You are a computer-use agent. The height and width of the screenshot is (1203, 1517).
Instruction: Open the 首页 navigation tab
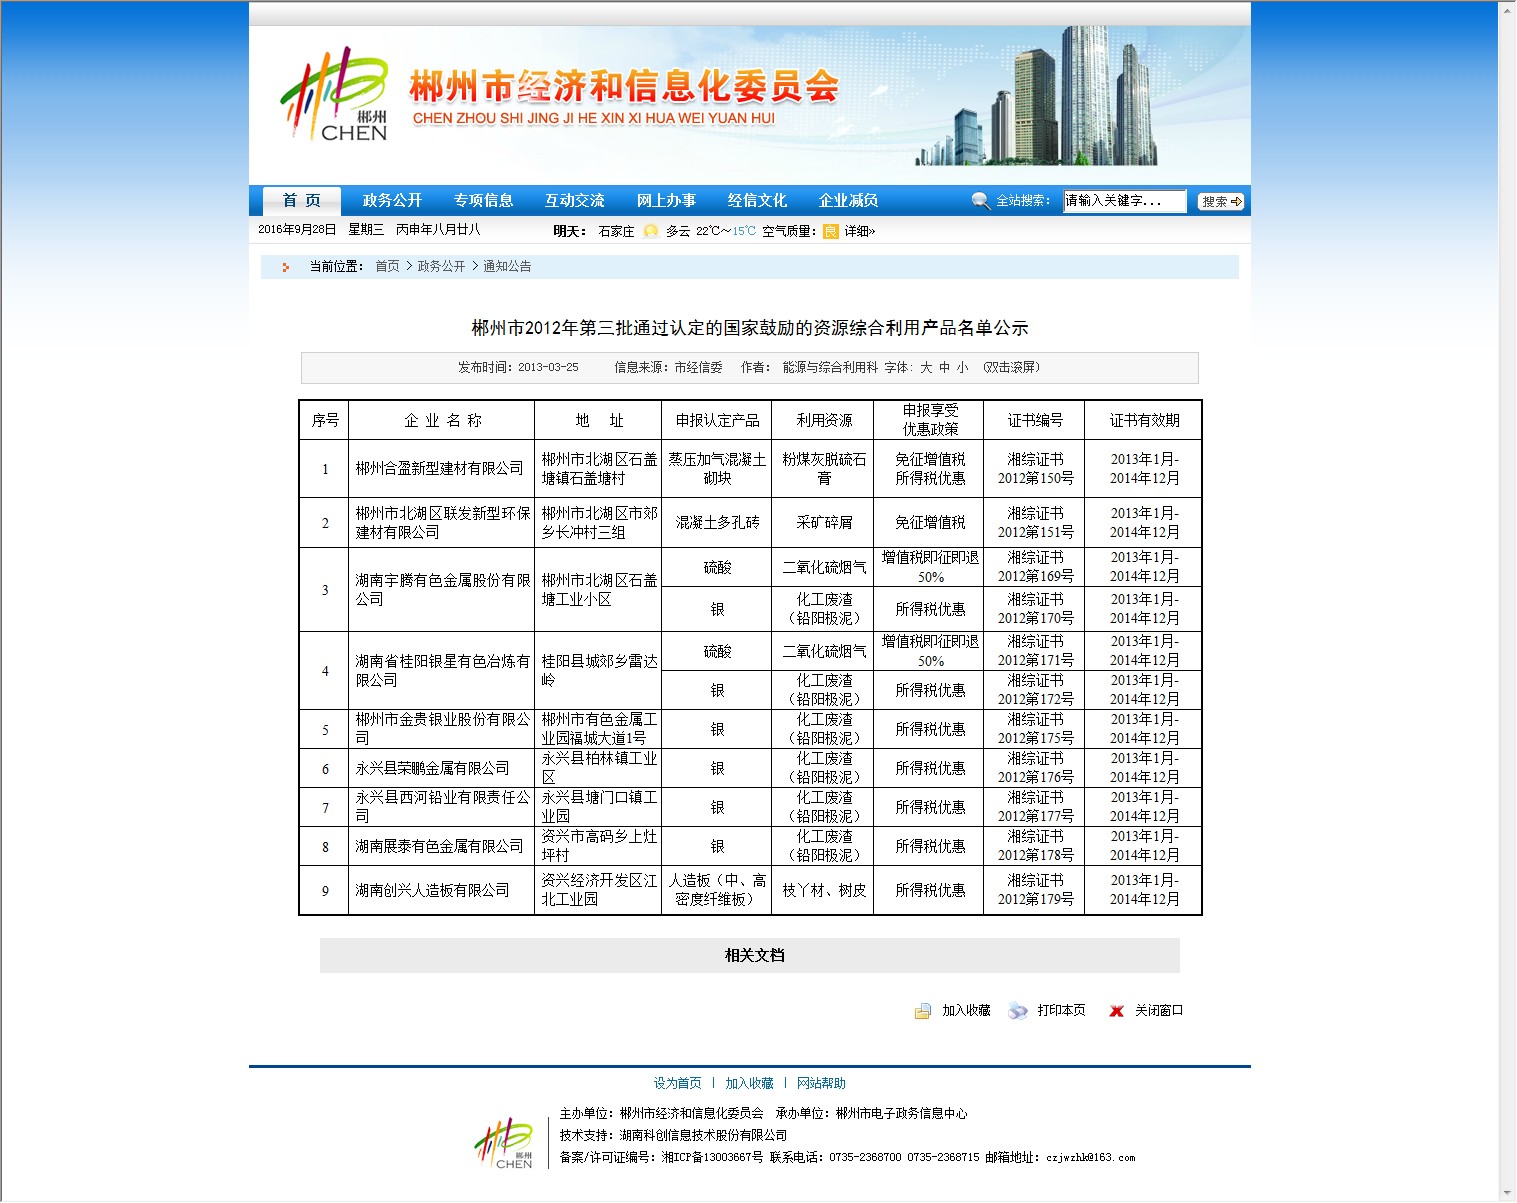click(x=302, y=201)
